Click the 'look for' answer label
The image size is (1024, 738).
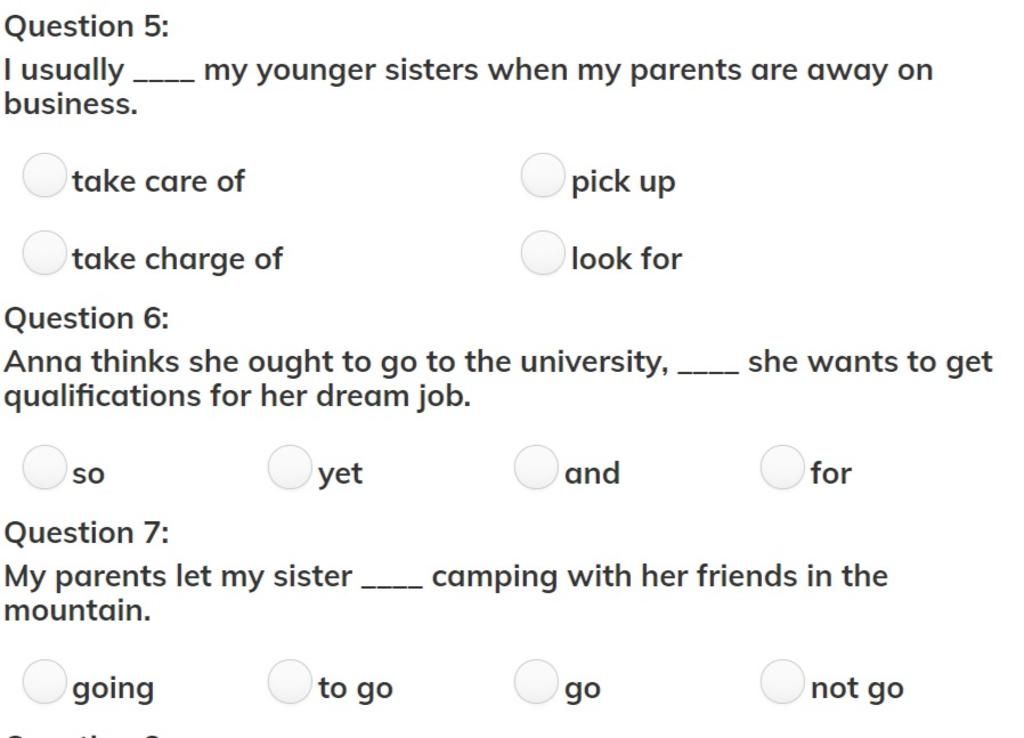point(626,259)
